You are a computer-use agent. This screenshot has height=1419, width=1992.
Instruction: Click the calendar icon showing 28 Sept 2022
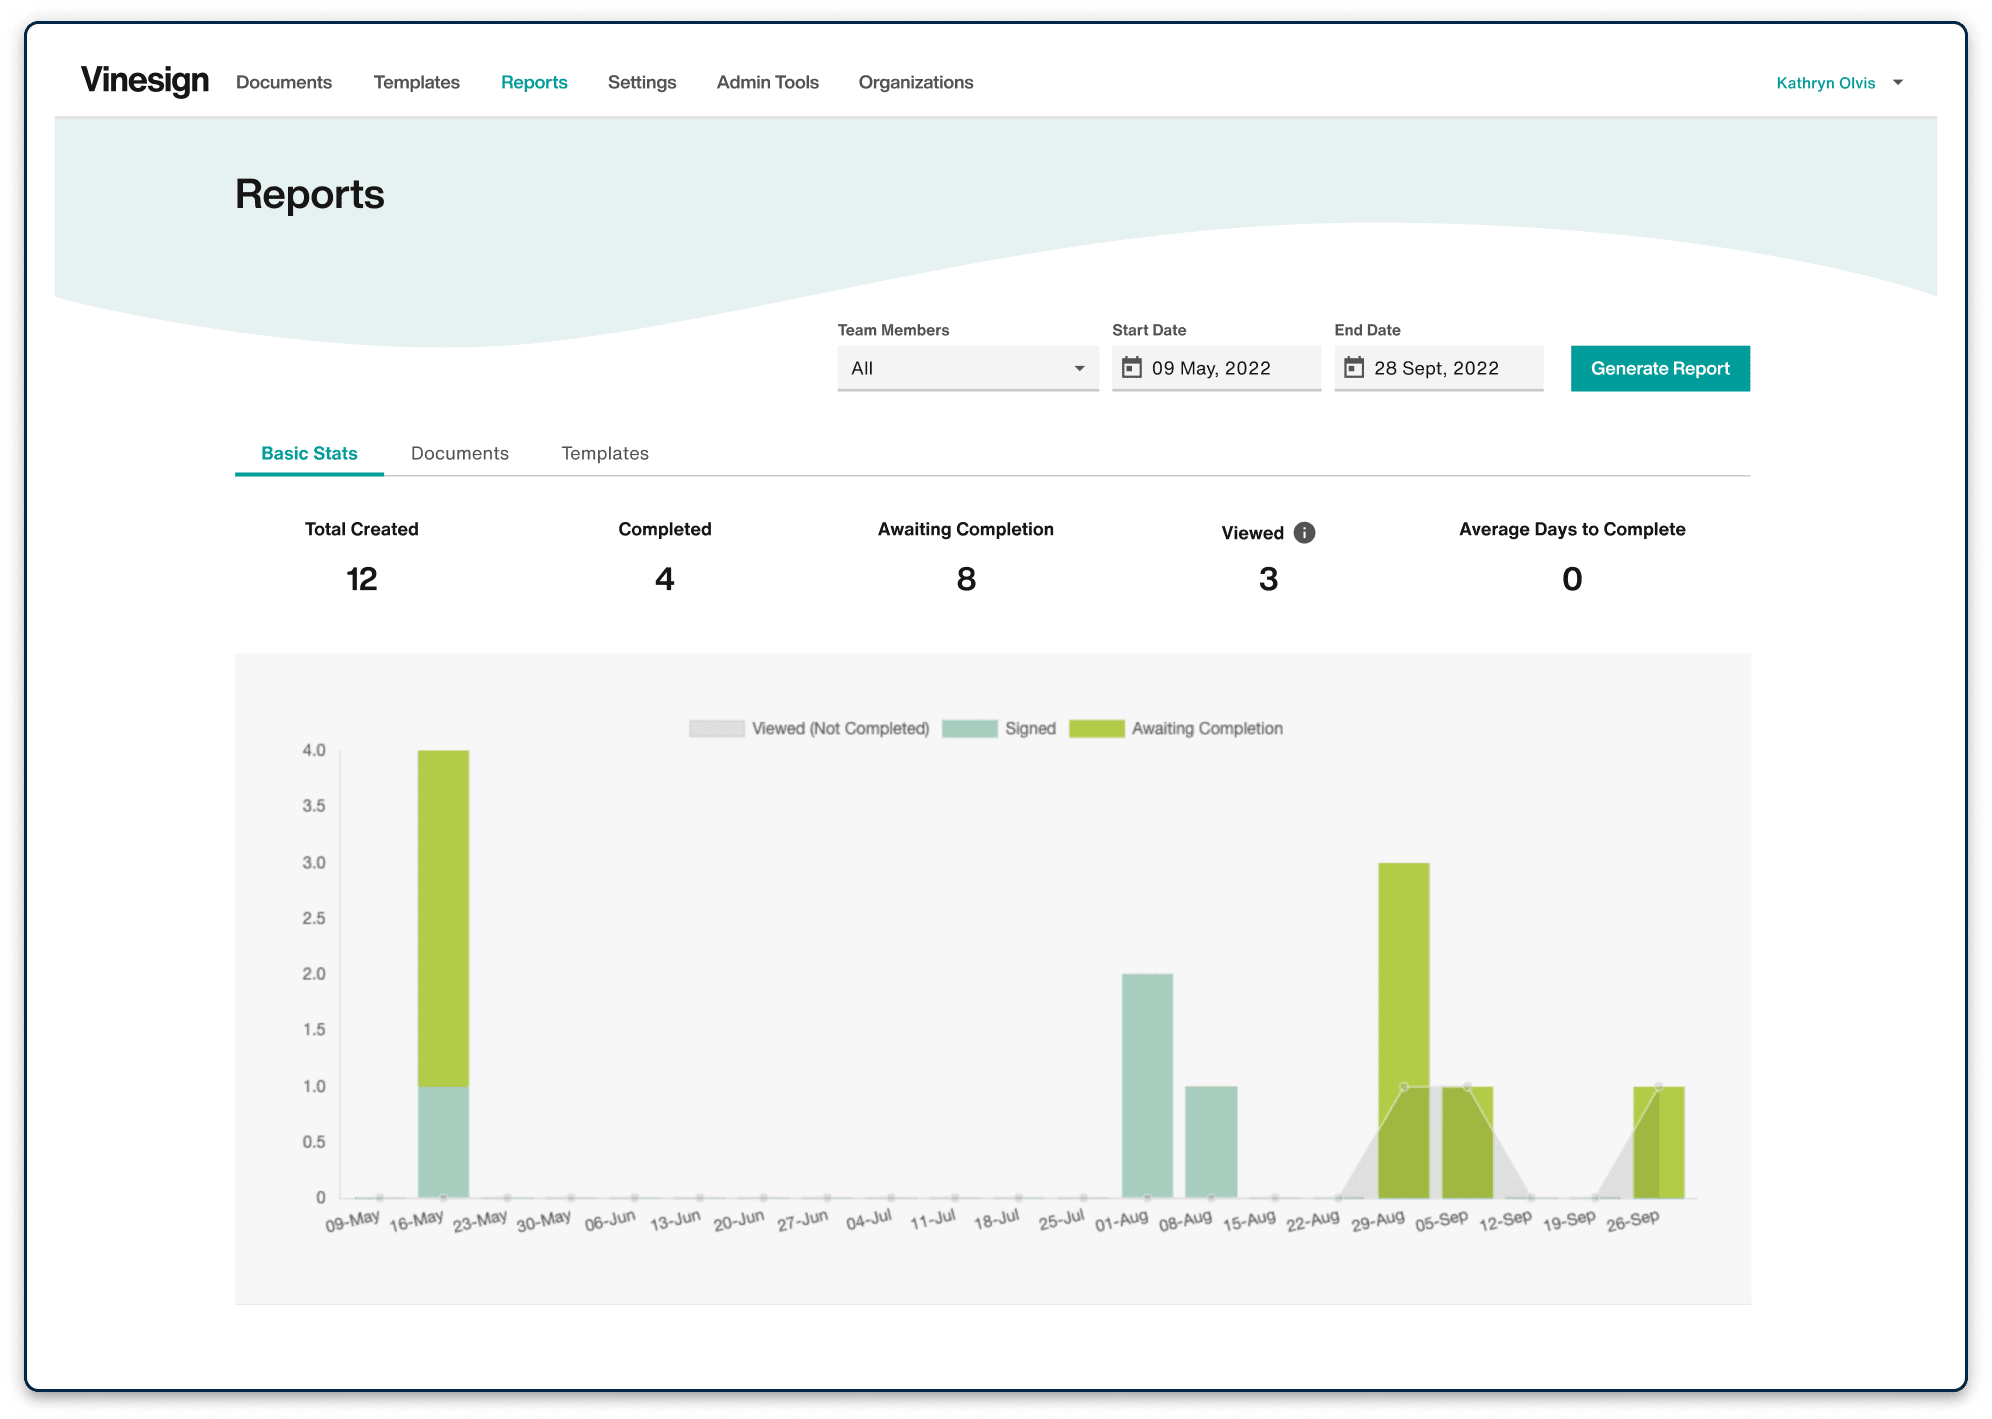[1355, 368]
